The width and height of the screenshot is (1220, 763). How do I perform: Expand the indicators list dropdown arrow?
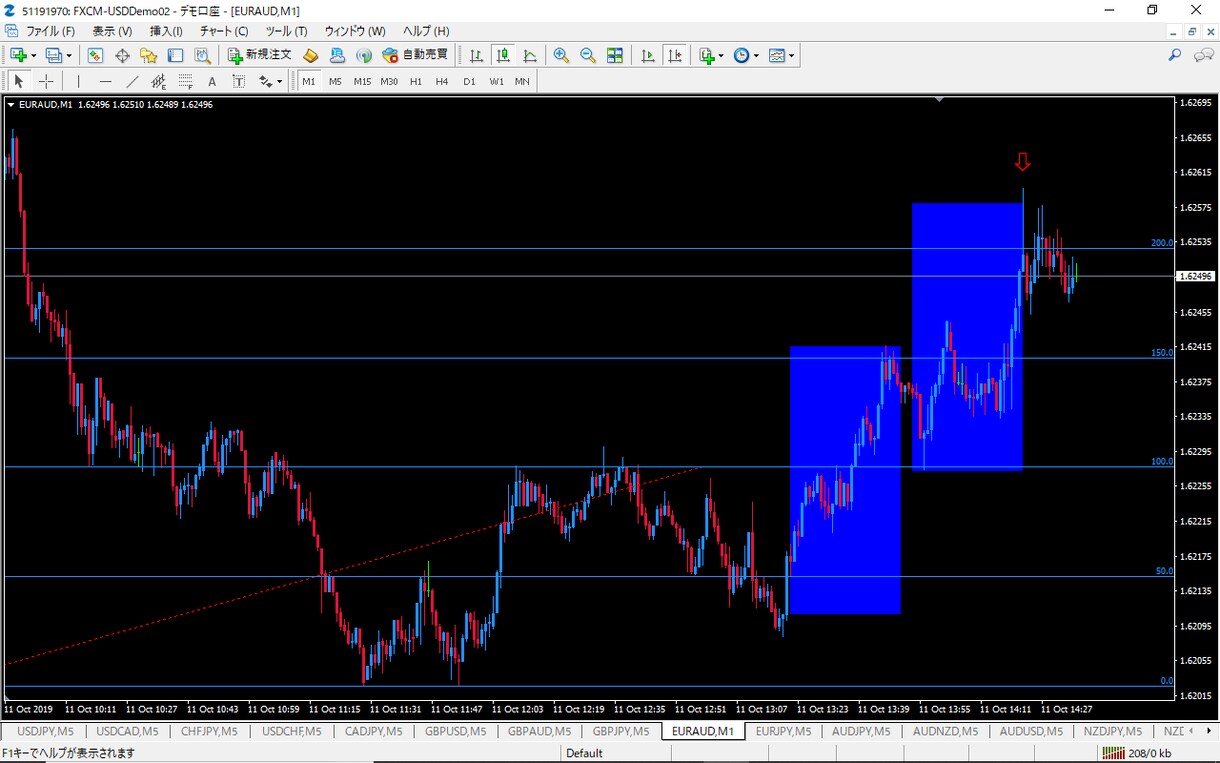click(x=722, y=56)
